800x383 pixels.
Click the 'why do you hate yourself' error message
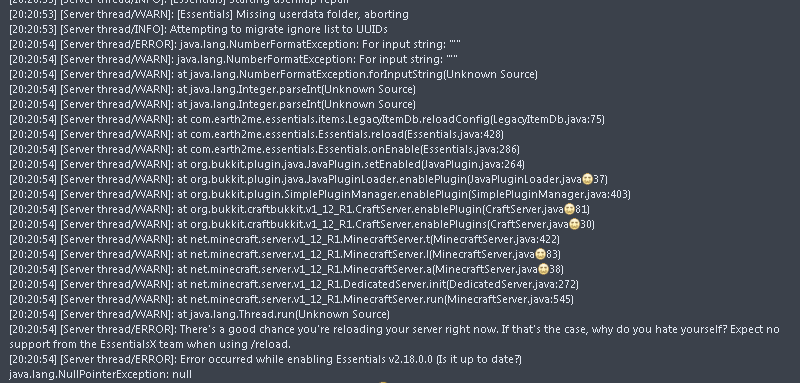coord(394,337)
